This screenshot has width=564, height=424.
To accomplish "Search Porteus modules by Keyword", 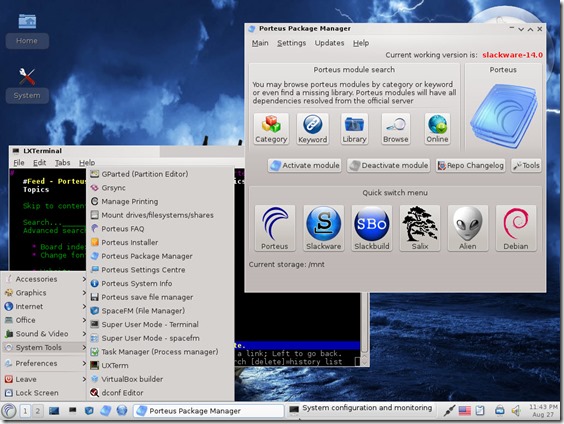I will (313, 129).
